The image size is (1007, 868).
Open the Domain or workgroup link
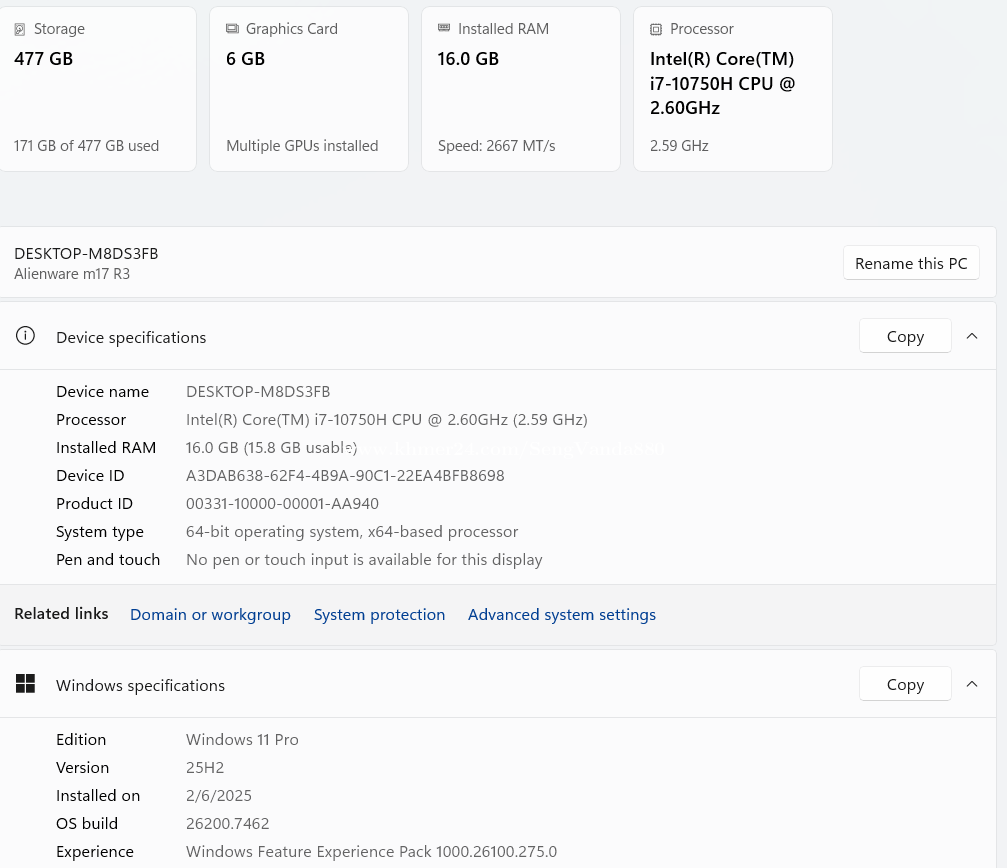coord(210,614)
